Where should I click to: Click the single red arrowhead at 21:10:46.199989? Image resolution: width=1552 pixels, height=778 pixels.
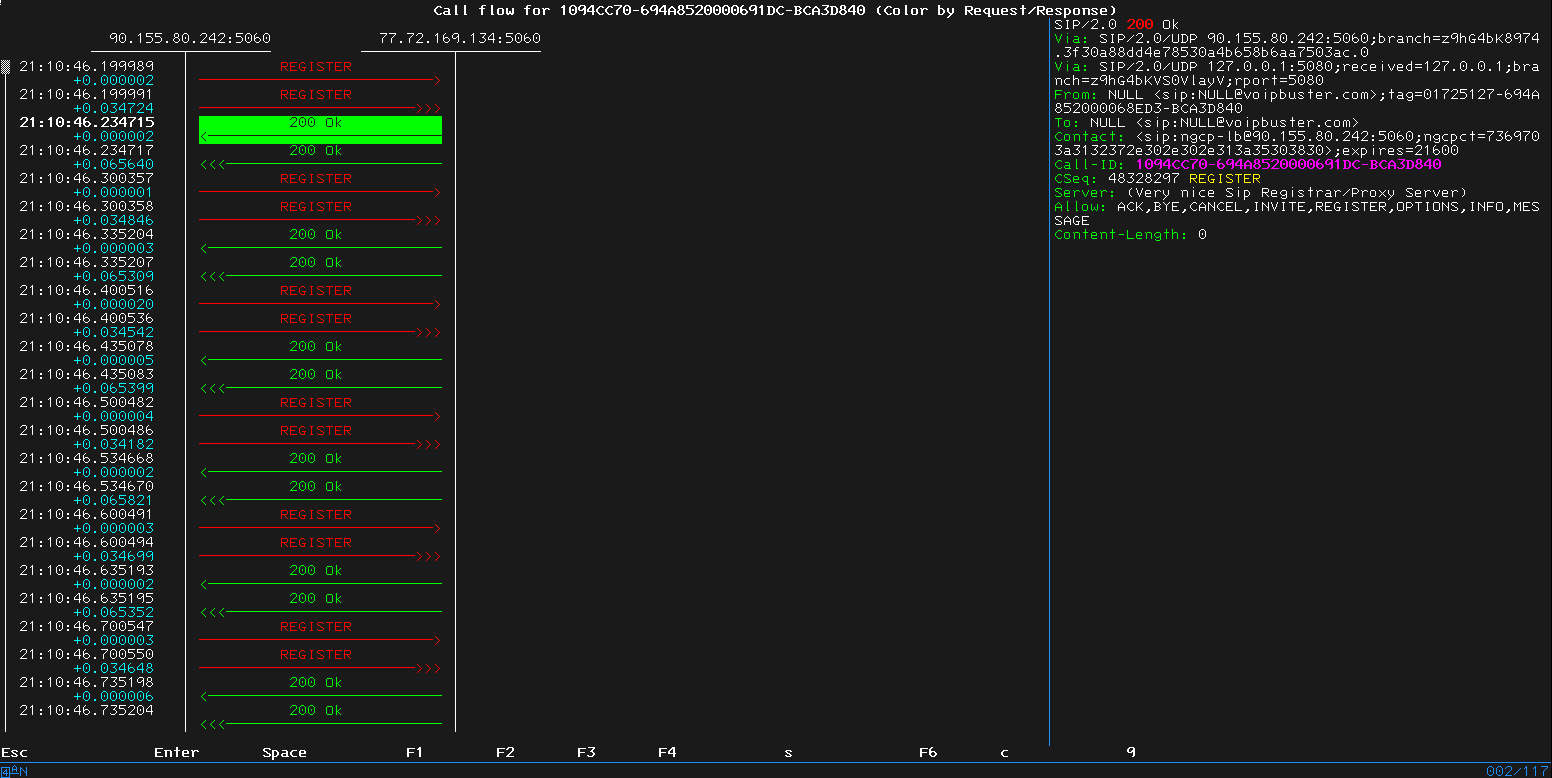click(x=436, y=80)
